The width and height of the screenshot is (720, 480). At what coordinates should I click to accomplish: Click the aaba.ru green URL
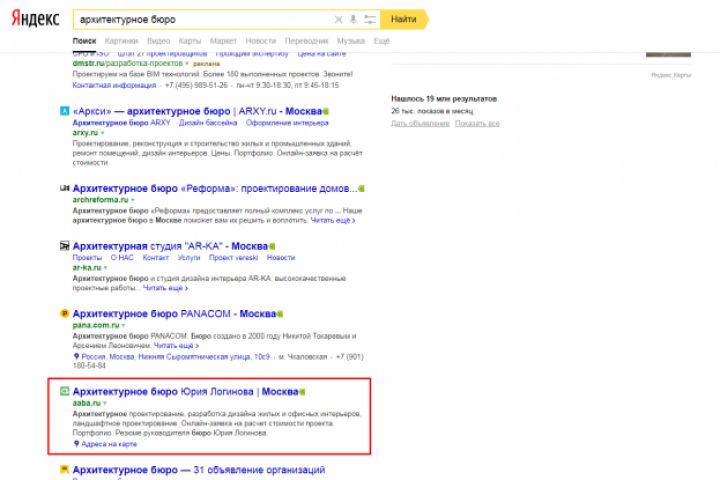pyautogui.click(x=86, y=403)
